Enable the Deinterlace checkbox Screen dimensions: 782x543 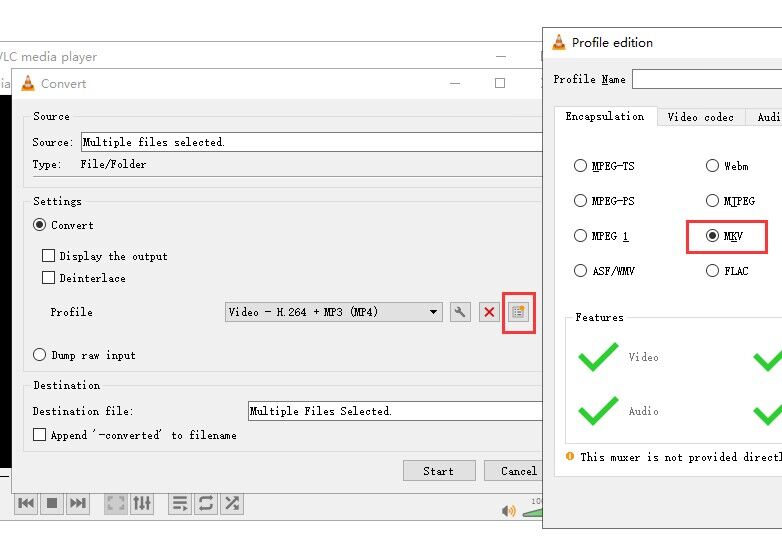point(48,278)
